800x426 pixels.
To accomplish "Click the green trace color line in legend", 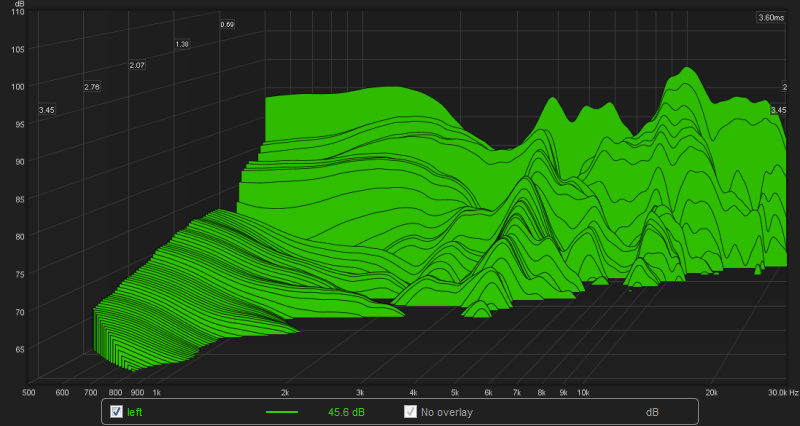I will 282,412.
